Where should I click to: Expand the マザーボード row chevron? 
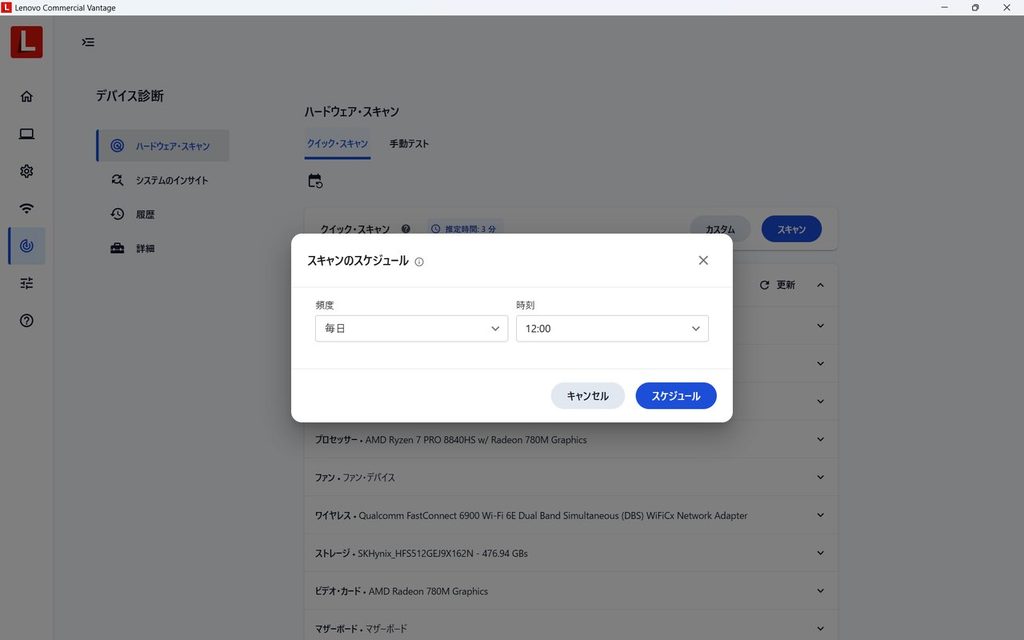(820, 629)
